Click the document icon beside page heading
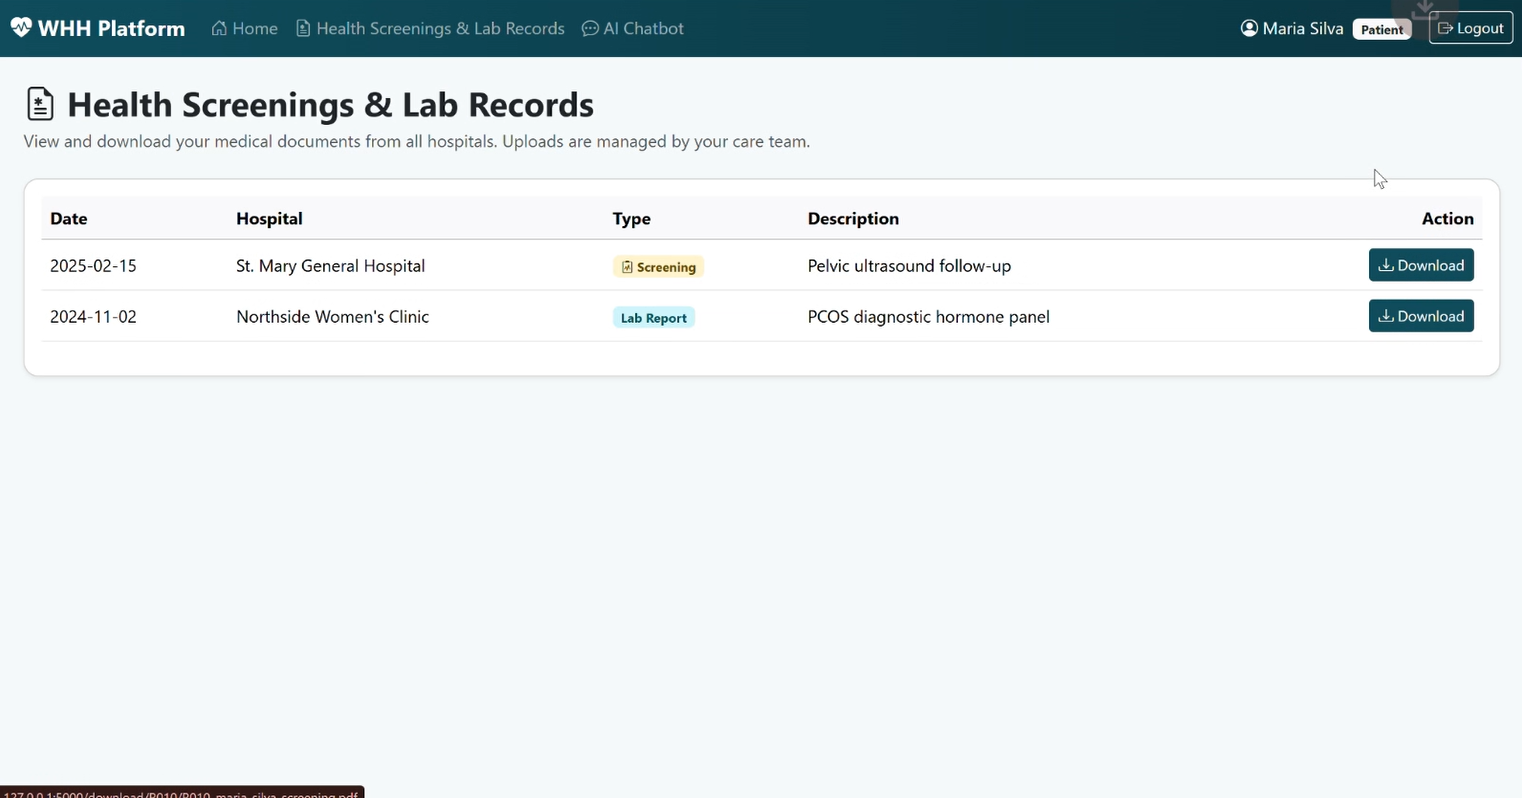The image size is (1522, 798). coord(40,104)
